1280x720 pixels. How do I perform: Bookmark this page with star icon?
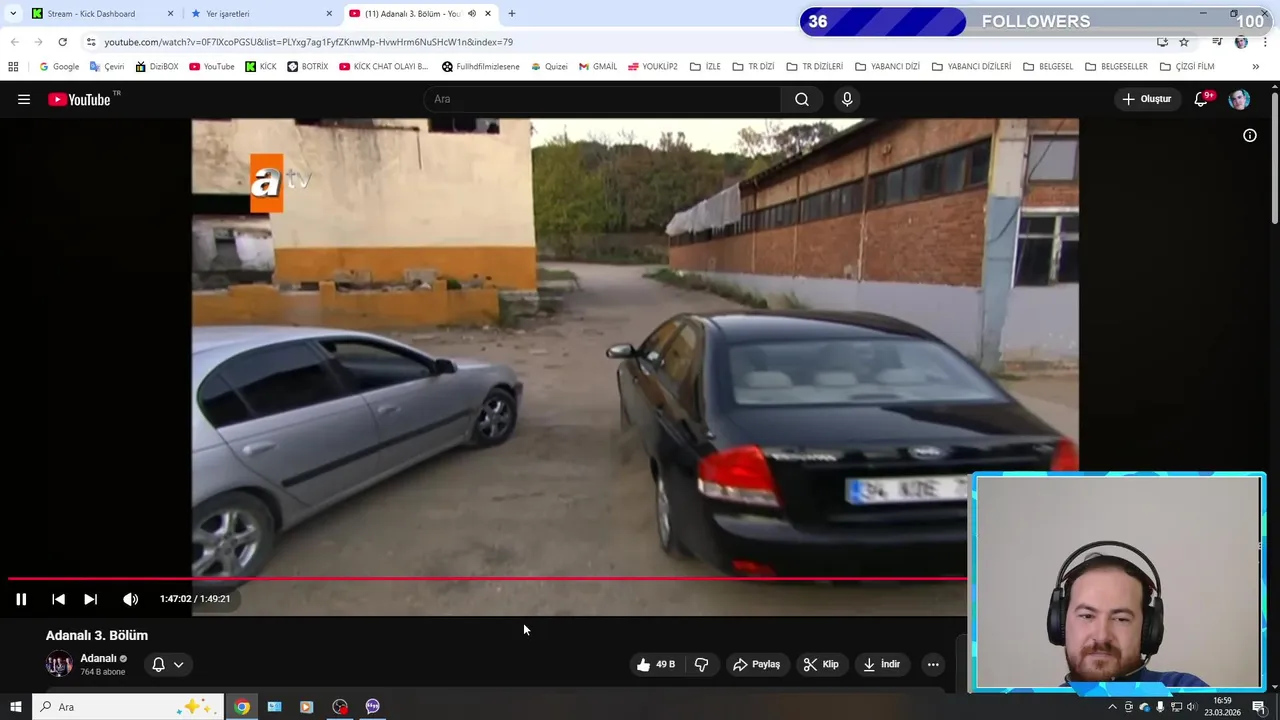(1184, 42)
